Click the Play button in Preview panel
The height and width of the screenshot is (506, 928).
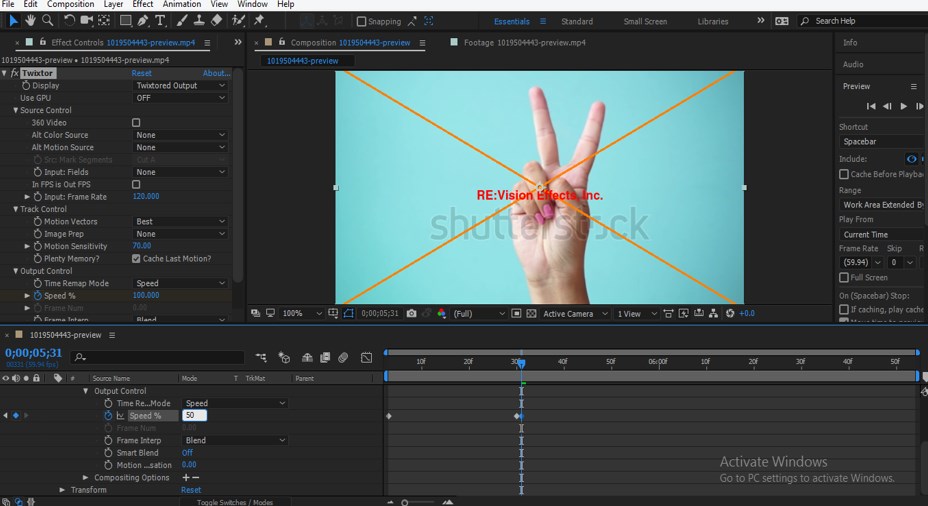[x=904, y=106]
